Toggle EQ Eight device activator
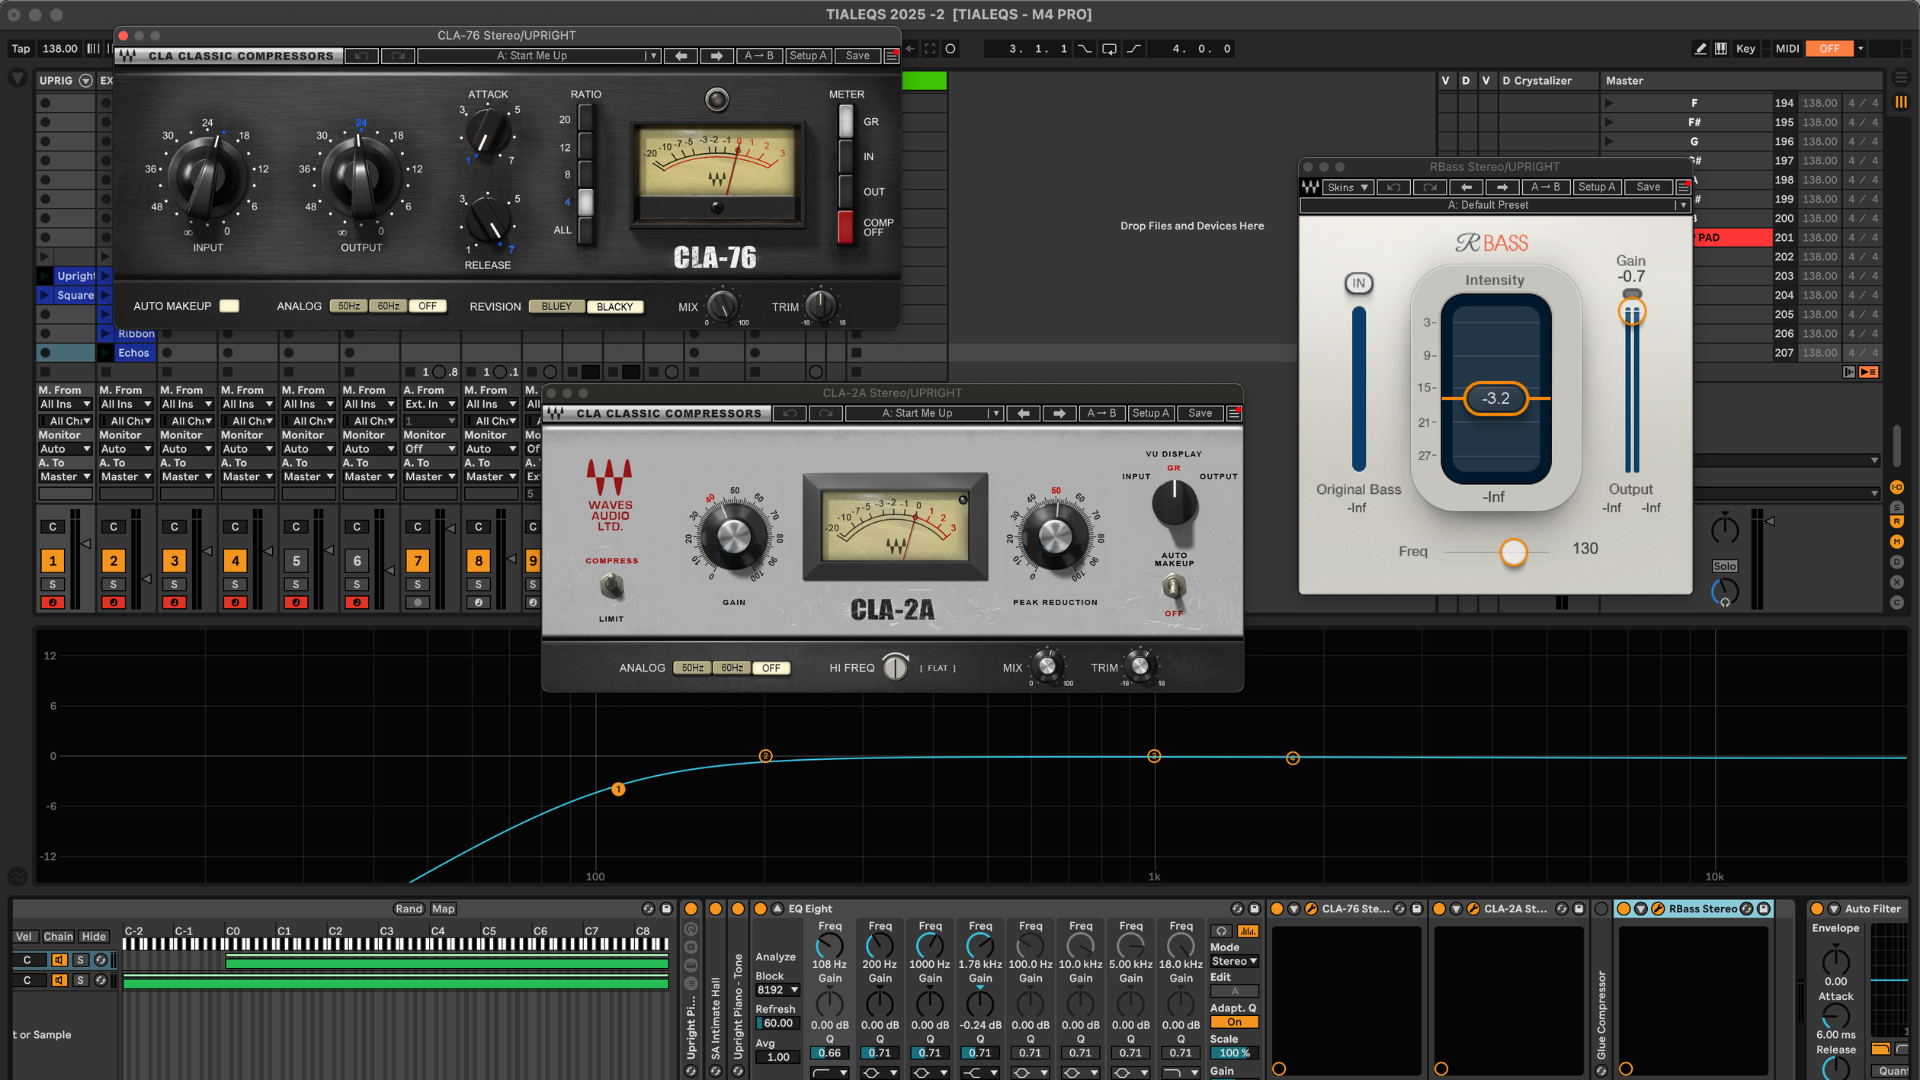 point(761,909)
